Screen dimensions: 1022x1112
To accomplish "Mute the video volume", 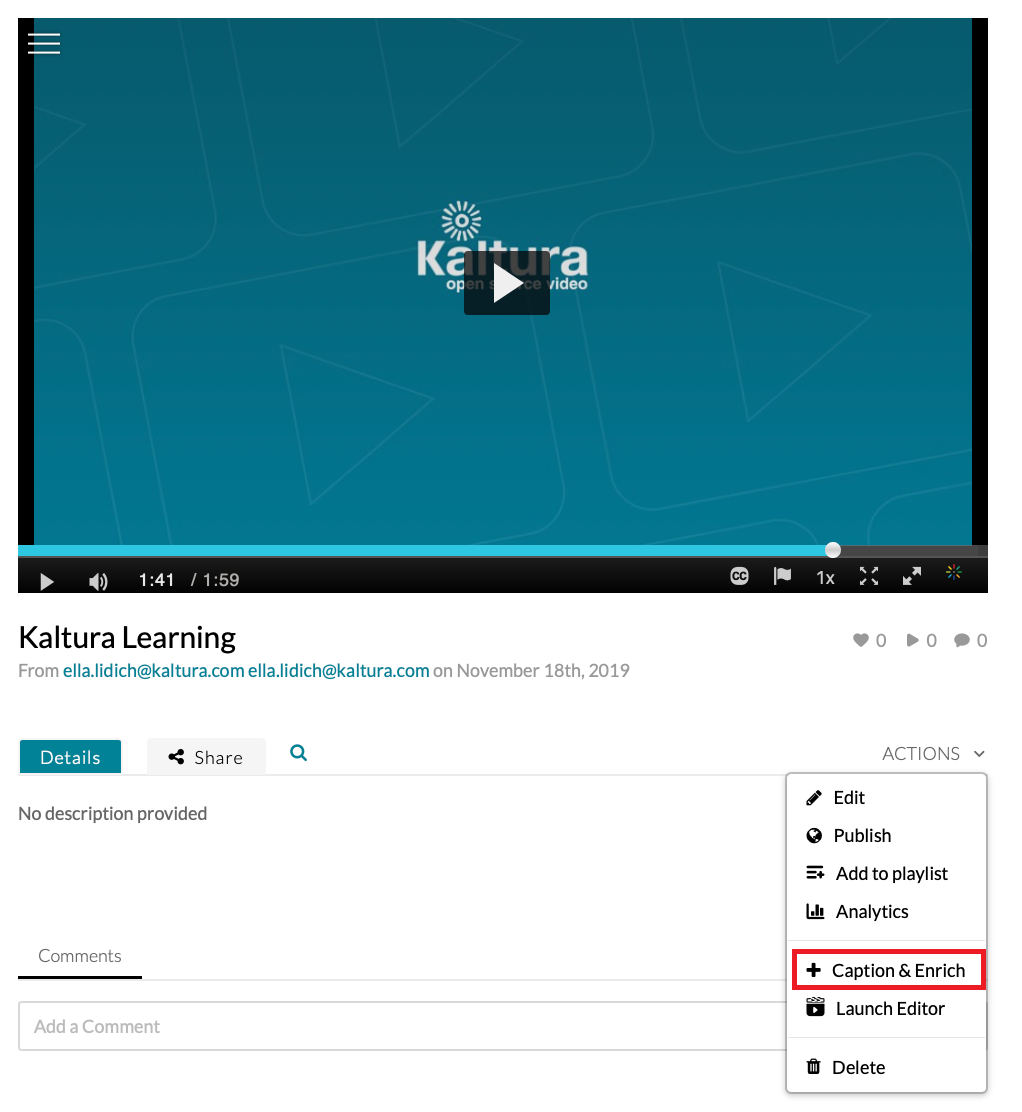I will point(98,582).
